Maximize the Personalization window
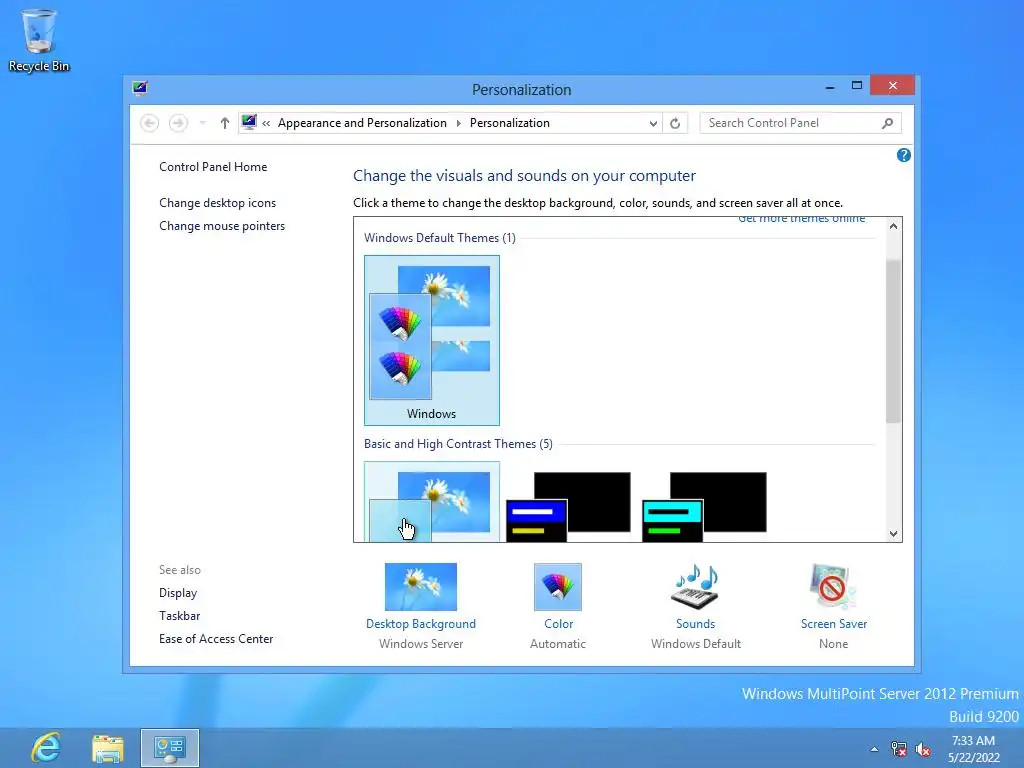The width and height of the screenshot is (1024, 768). 857,86
